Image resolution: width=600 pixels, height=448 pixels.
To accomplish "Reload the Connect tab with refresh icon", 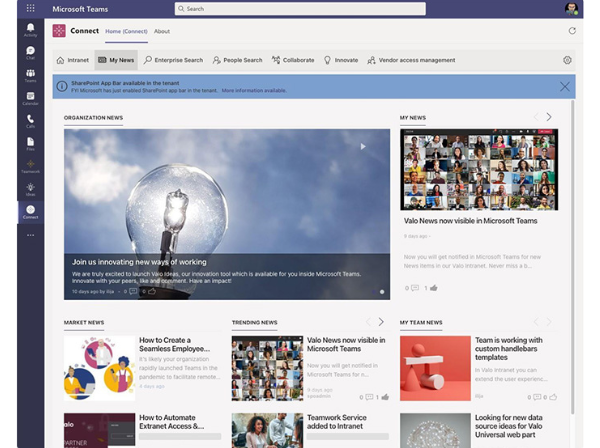I will 572,31.
